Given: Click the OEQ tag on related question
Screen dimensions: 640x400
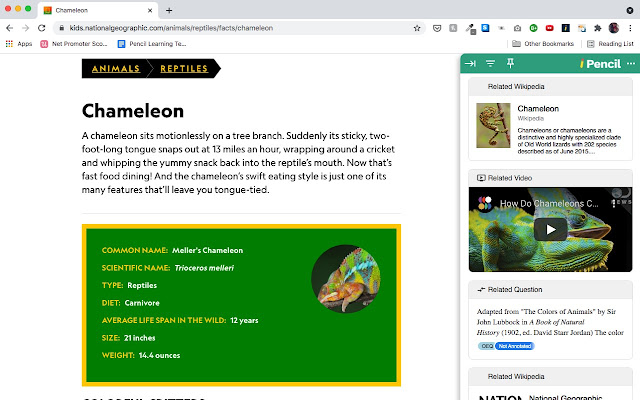Looking at the screenshot, I should 486,346.
